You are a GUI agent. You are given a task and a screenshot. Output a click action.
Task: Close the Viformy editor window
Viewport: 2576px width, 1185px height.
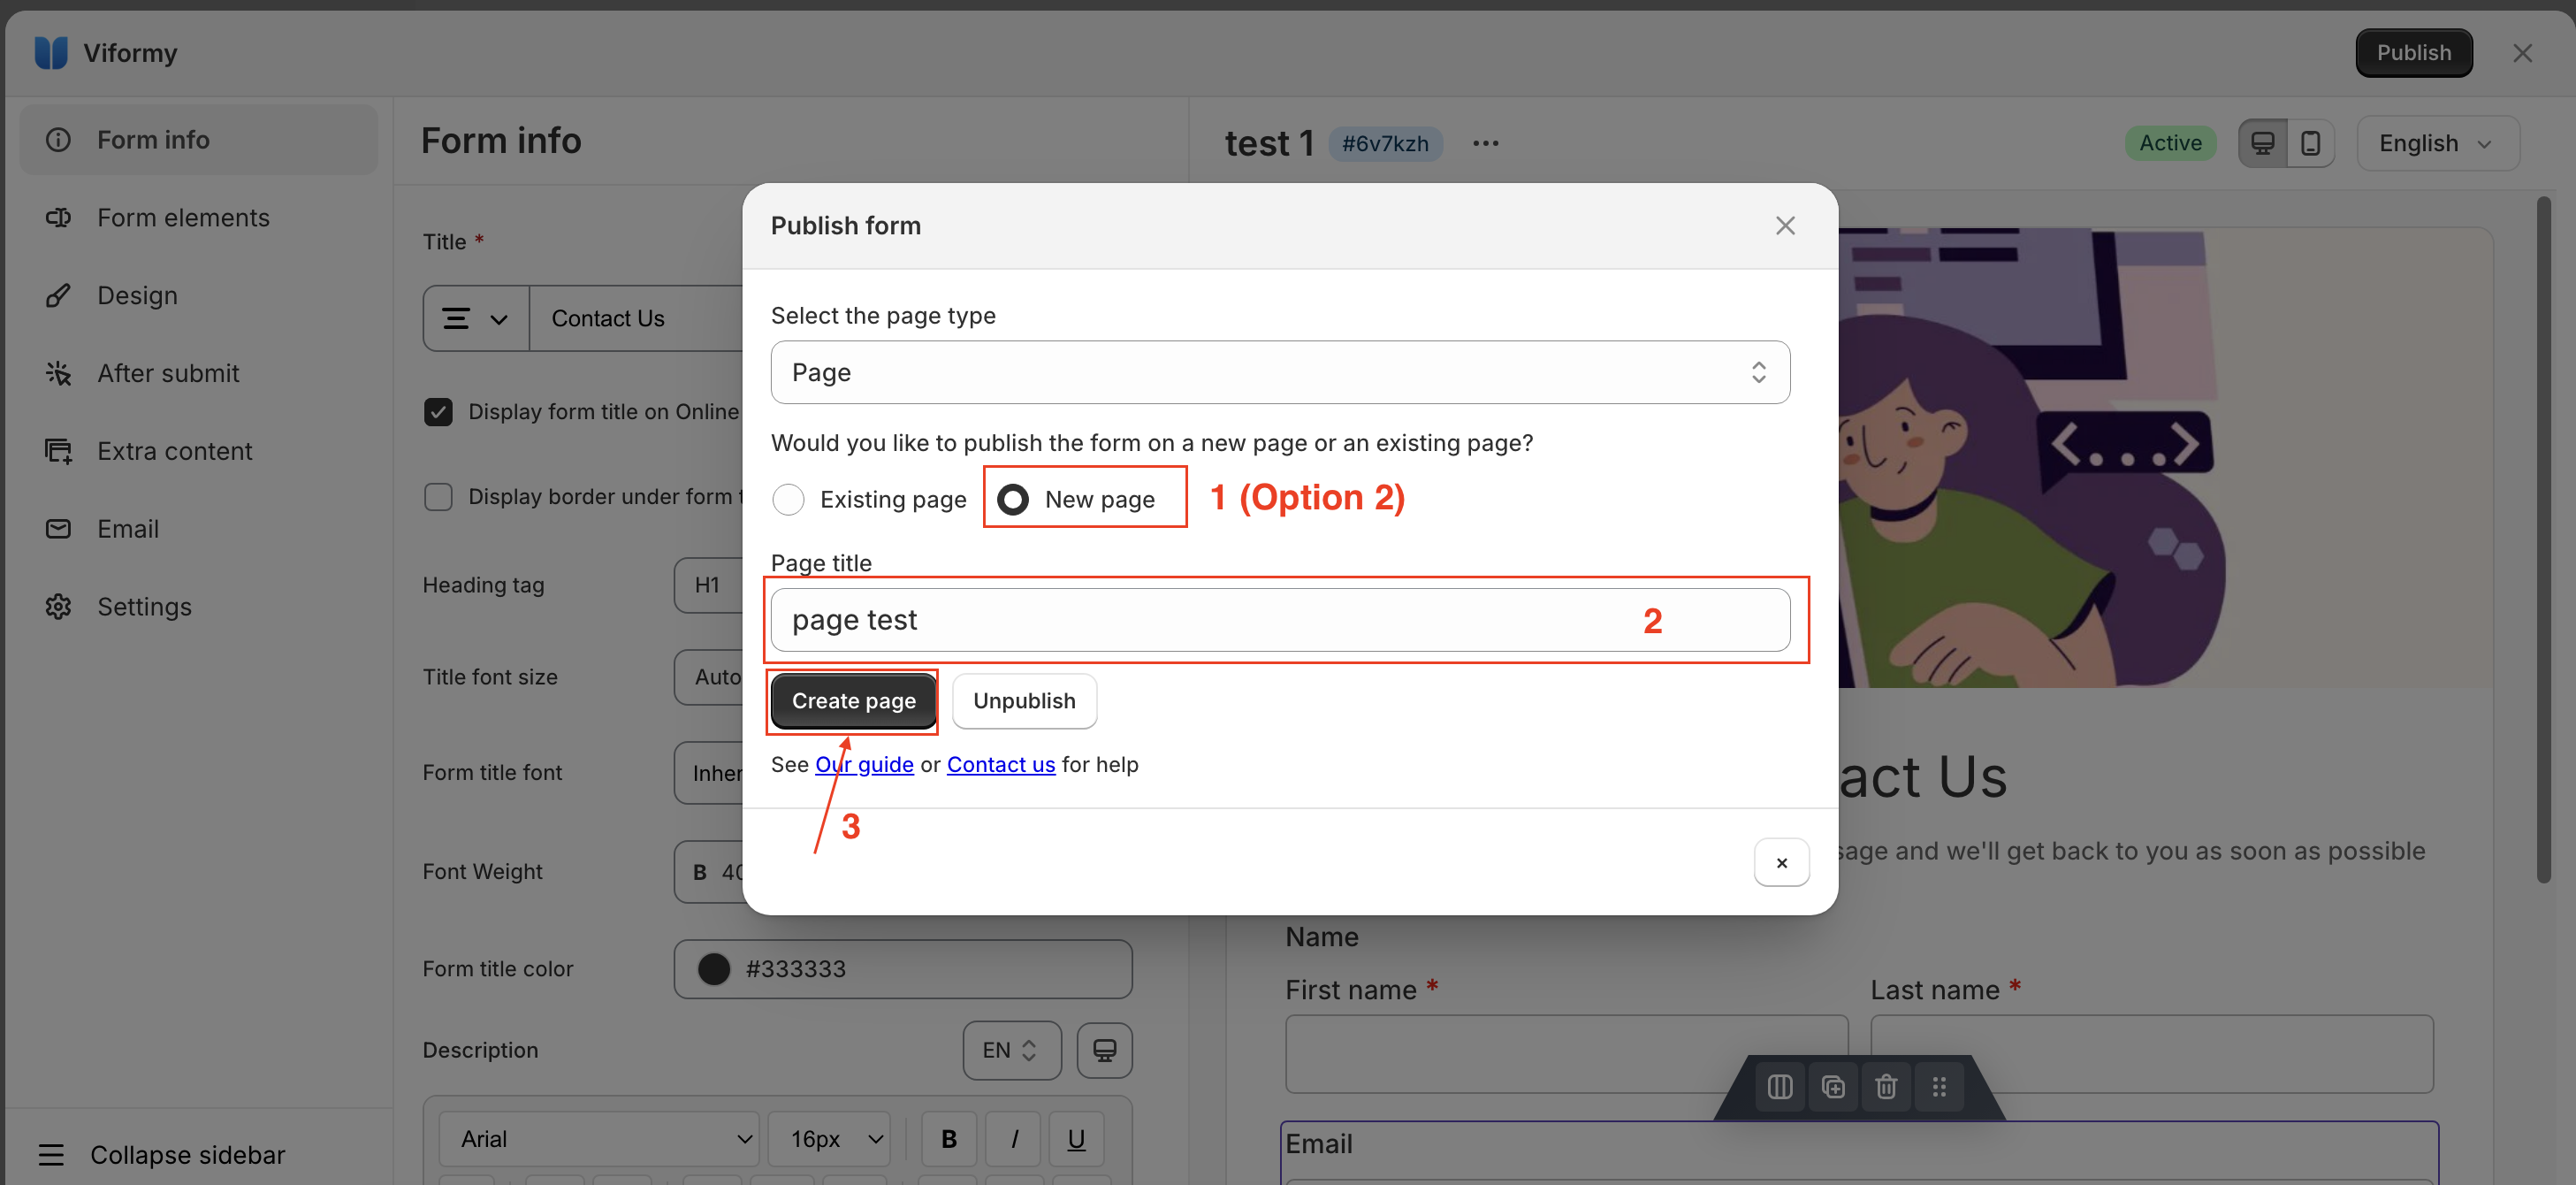tap(2522, 53)
